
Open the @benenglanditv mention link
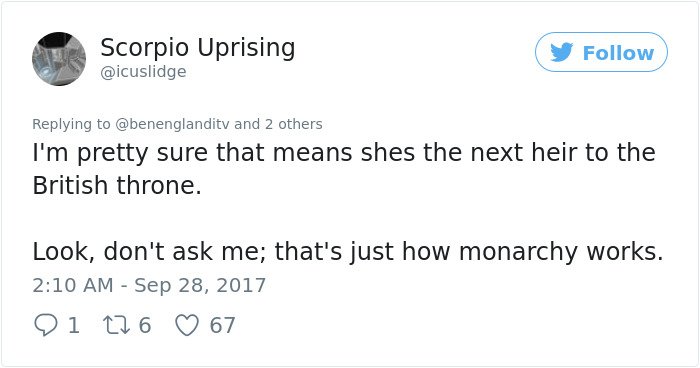tap(172, 124)
